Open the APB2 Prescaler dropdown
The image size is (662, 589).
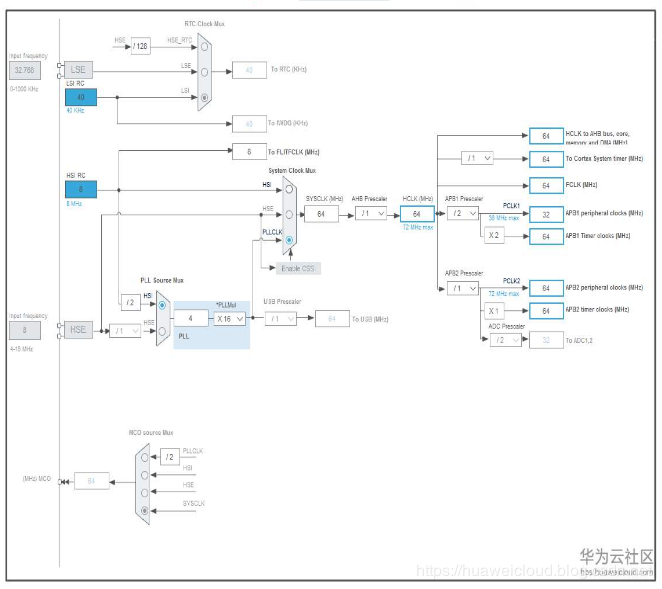pyautogui.click(x=463, y=288)
